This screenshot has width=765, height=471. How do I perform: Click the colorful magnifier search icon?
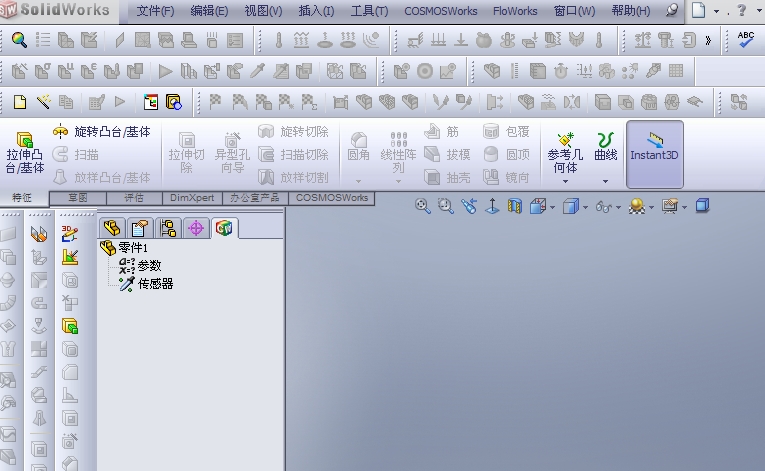click(x=19, y=40)
